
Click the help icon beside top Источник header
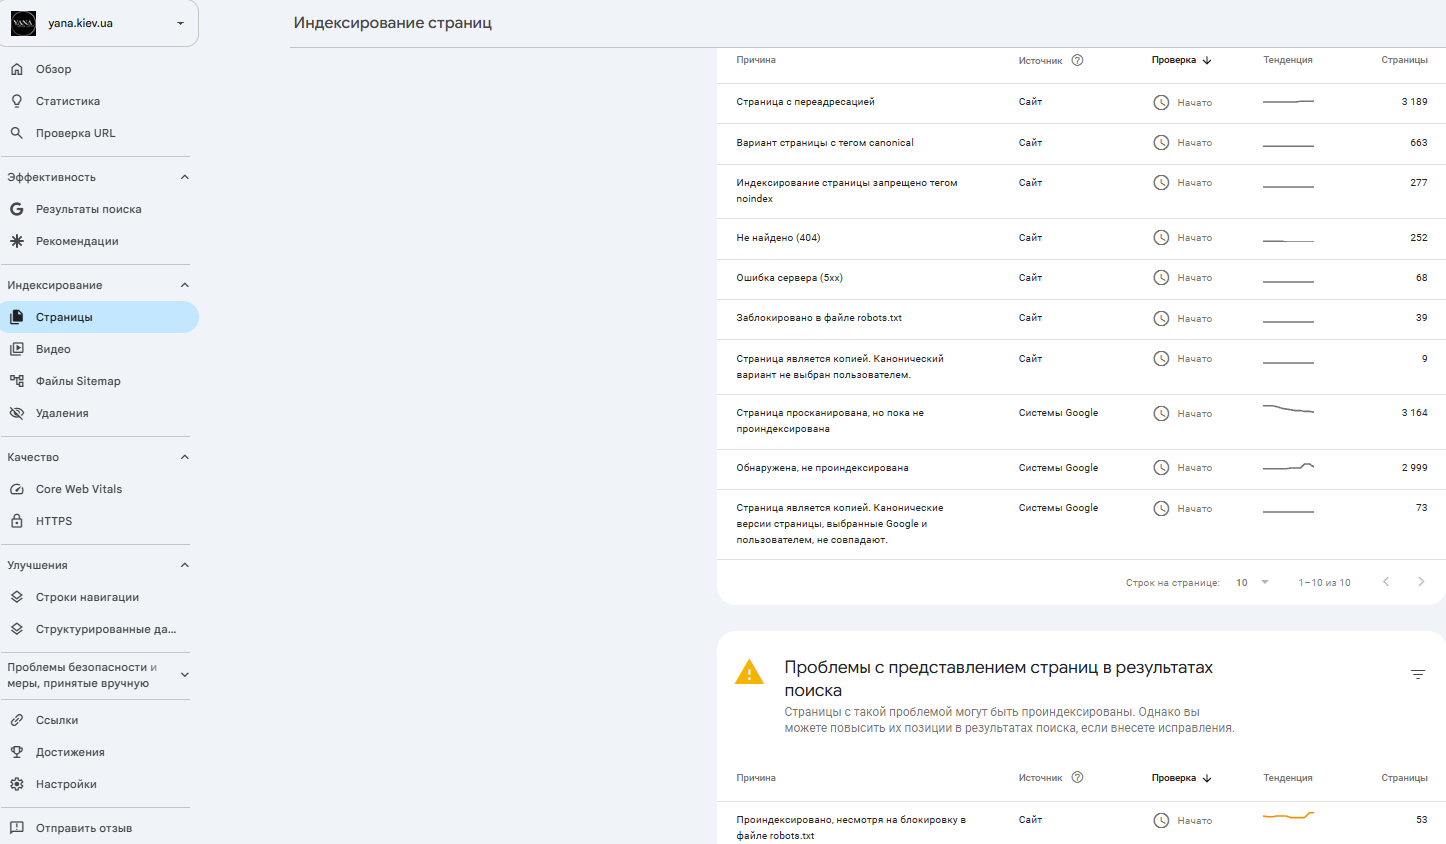[1077, 60]
